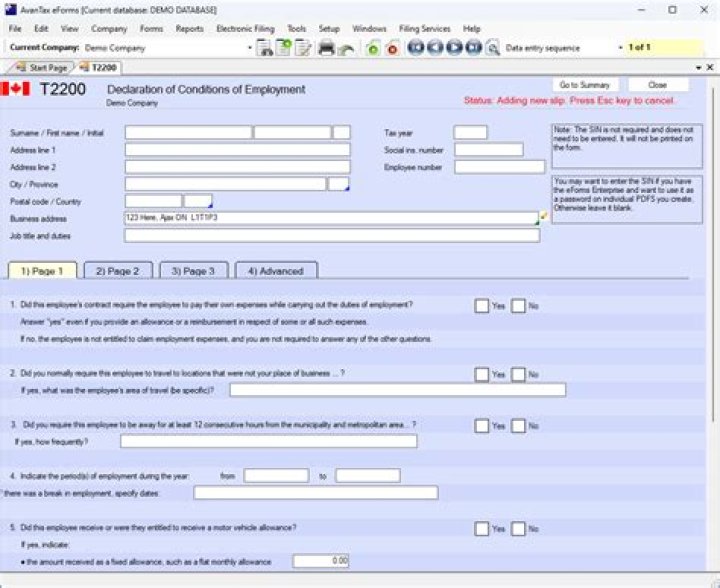Click the printer icon in toolbar

[x=326, y=48]
